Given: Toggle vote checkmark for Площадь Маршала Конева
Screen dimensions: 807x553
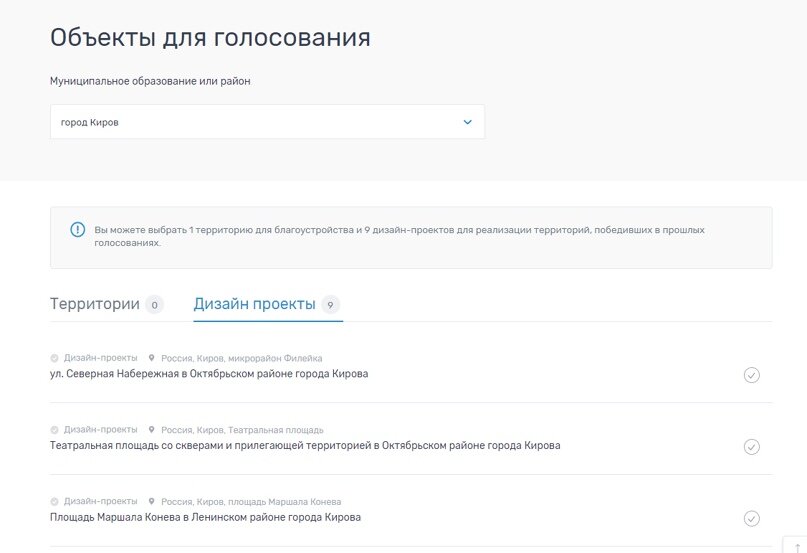Looking at the screenshot, I should coord(751,518).
